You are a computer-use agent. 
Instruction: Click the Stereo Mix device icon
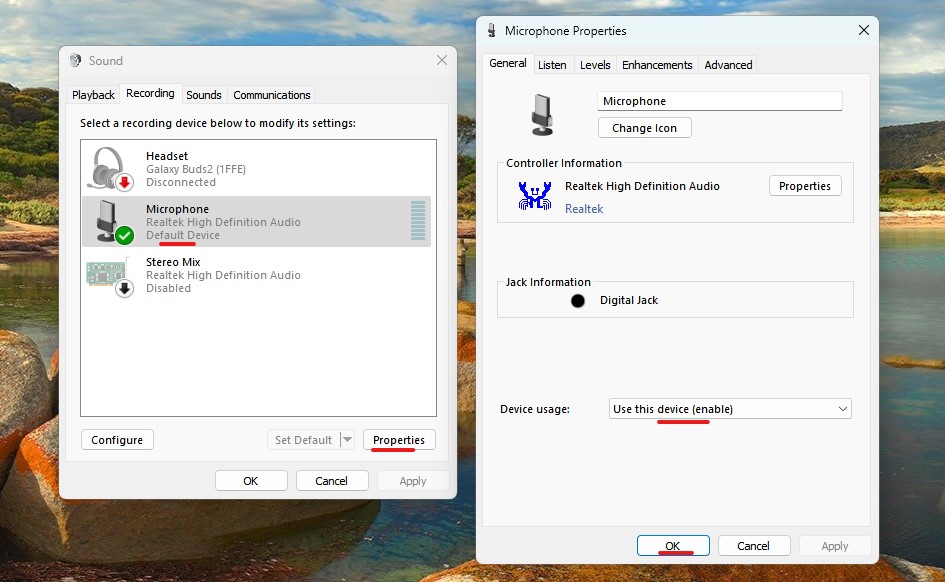pos(107,274)
